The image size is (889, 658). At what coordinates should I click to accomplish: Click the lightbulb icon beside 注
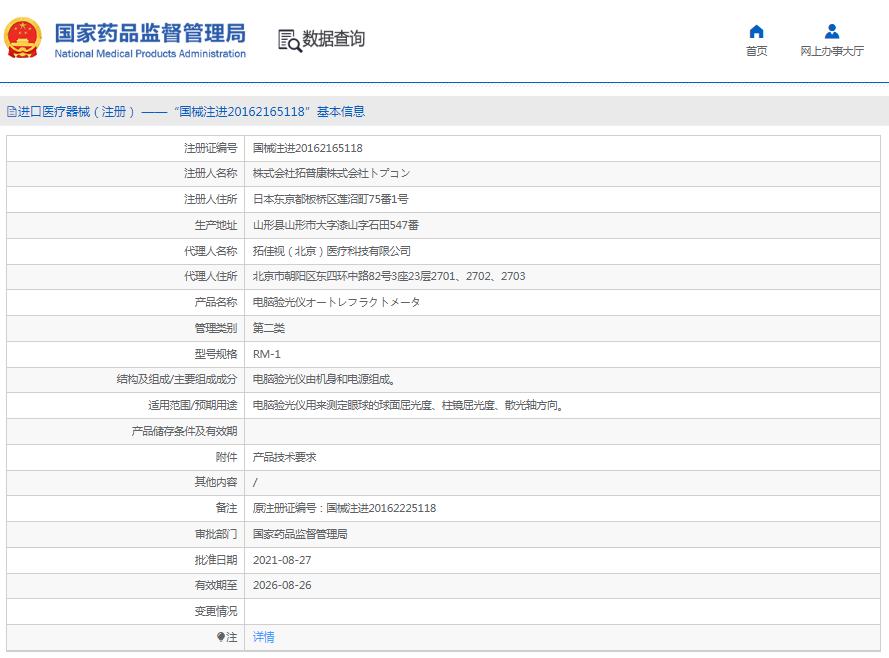[221, 637]
